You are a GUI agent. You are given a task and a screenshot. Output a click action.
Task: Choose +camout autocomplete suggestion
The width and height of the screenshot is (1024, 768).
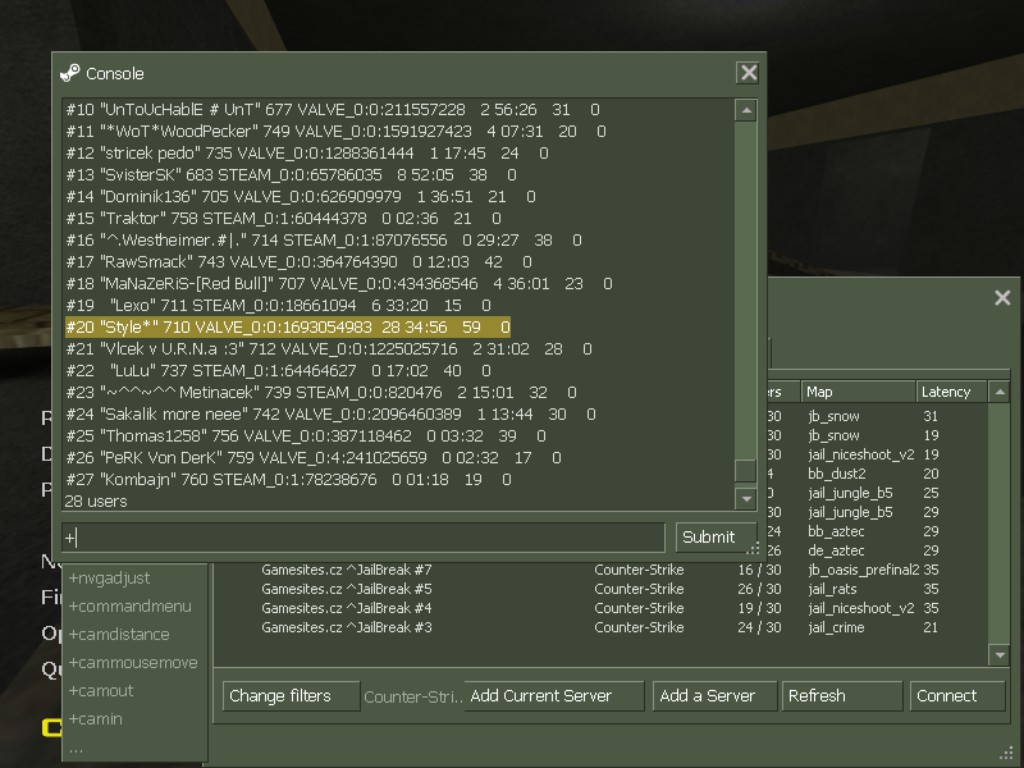click(x=101, y=690)
